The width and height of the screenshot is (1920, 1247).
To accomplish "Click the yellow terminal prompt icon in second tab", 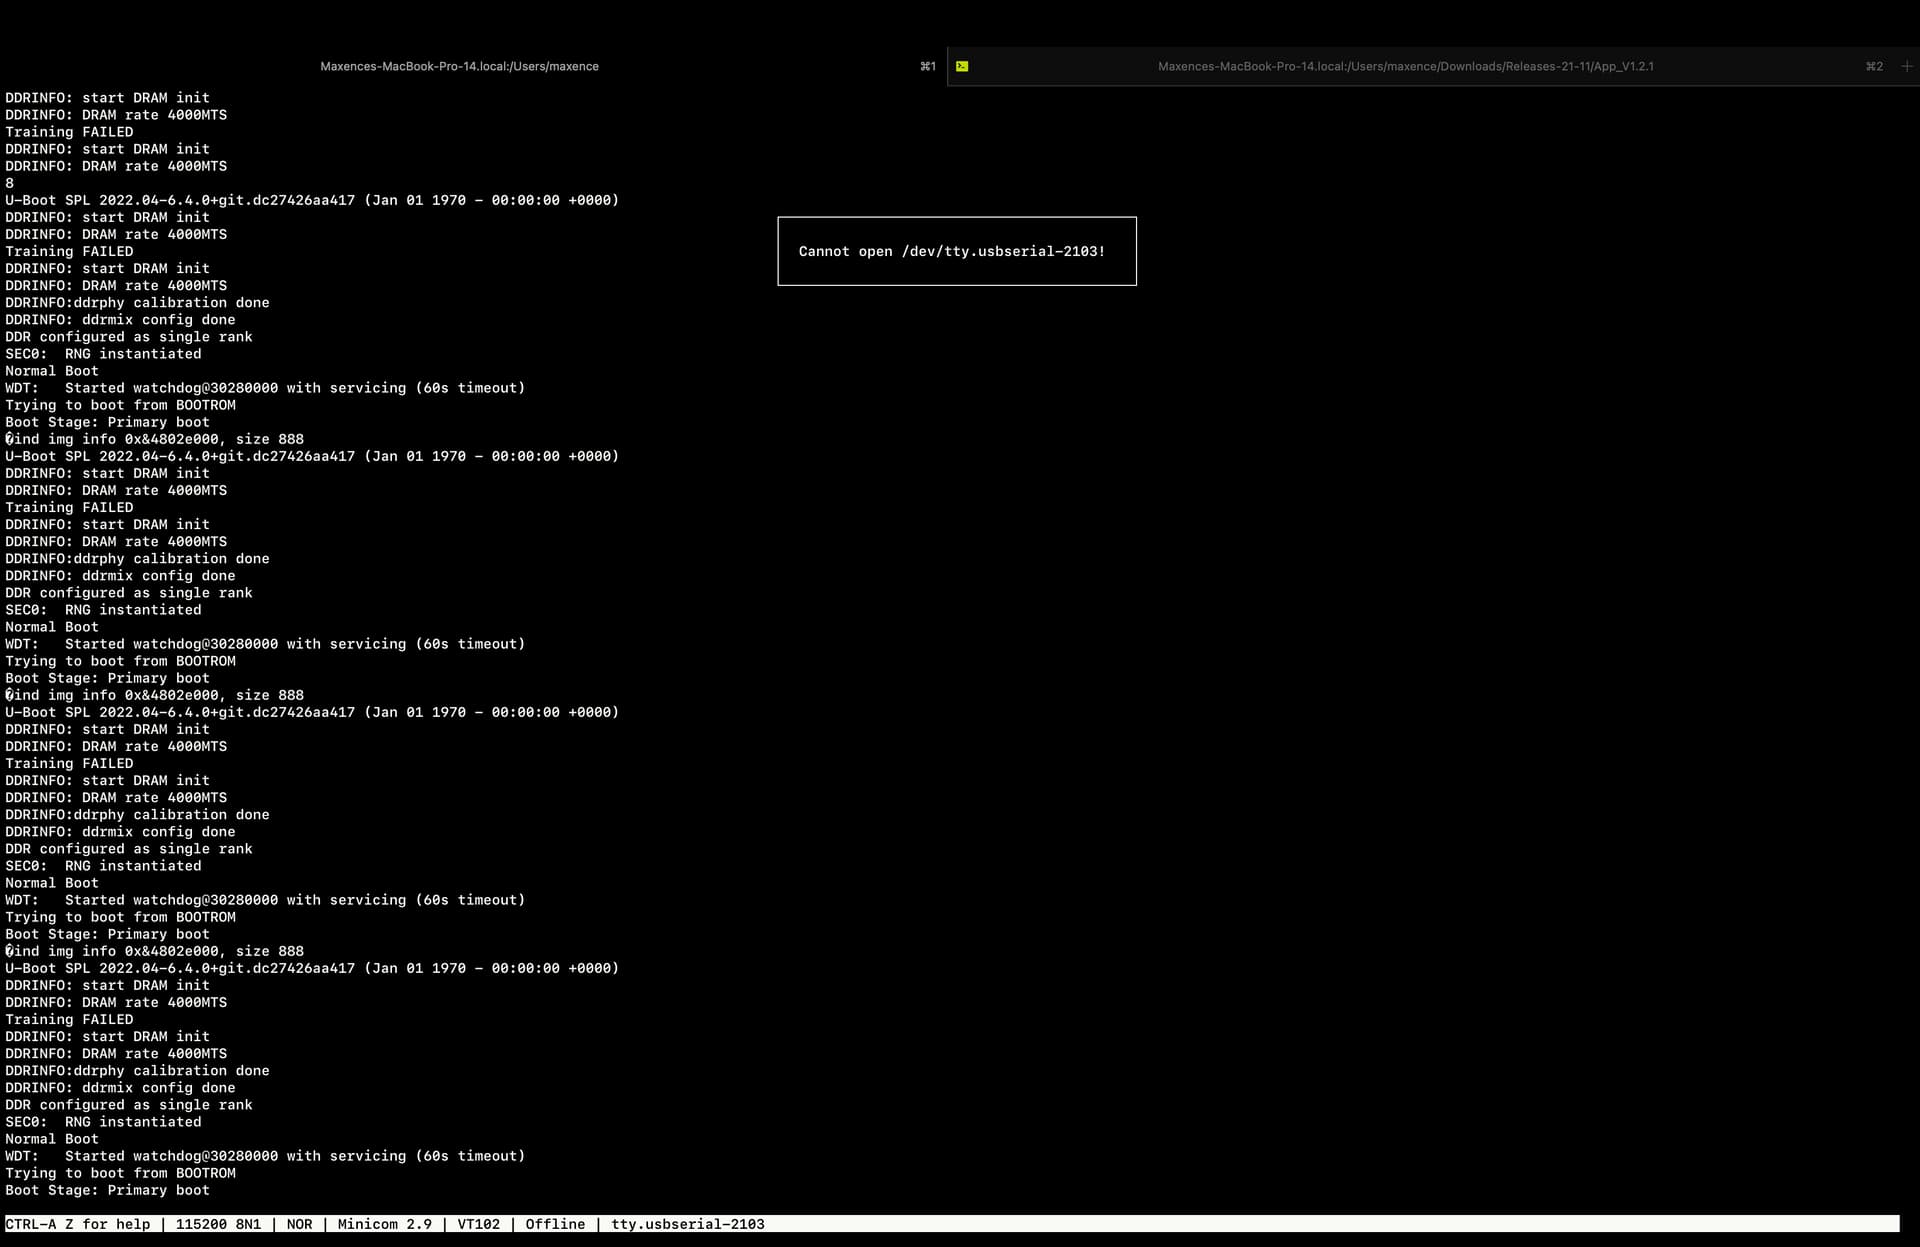I will 962,66.
